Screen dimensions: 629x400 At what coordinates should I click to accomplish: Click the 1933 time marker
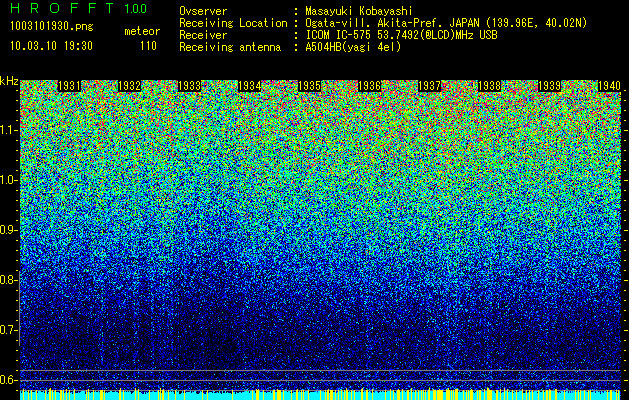point(189,86)
